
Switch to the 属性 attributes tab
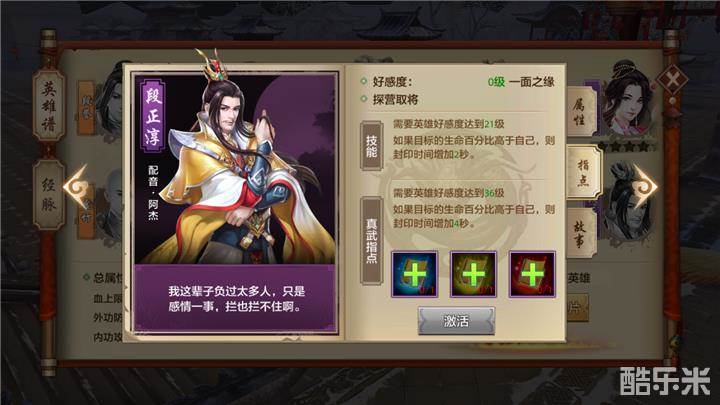(x=581, y=112)
